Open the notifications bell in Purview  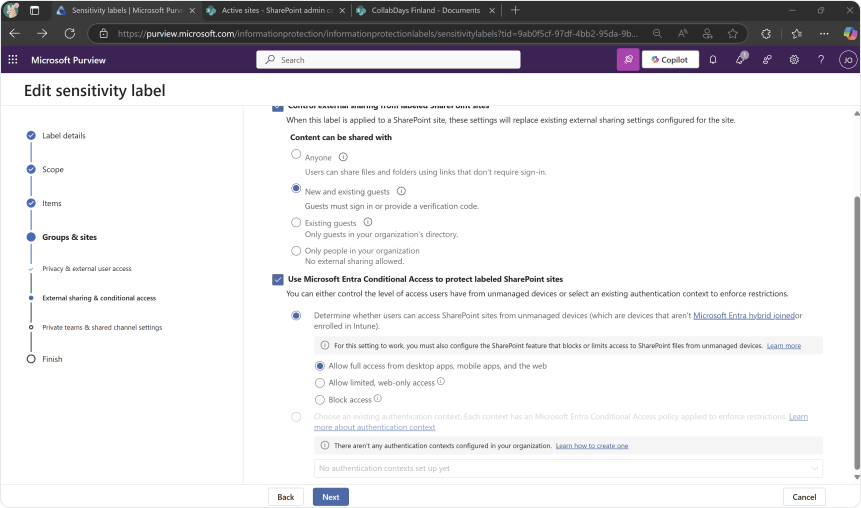[713, 59]
